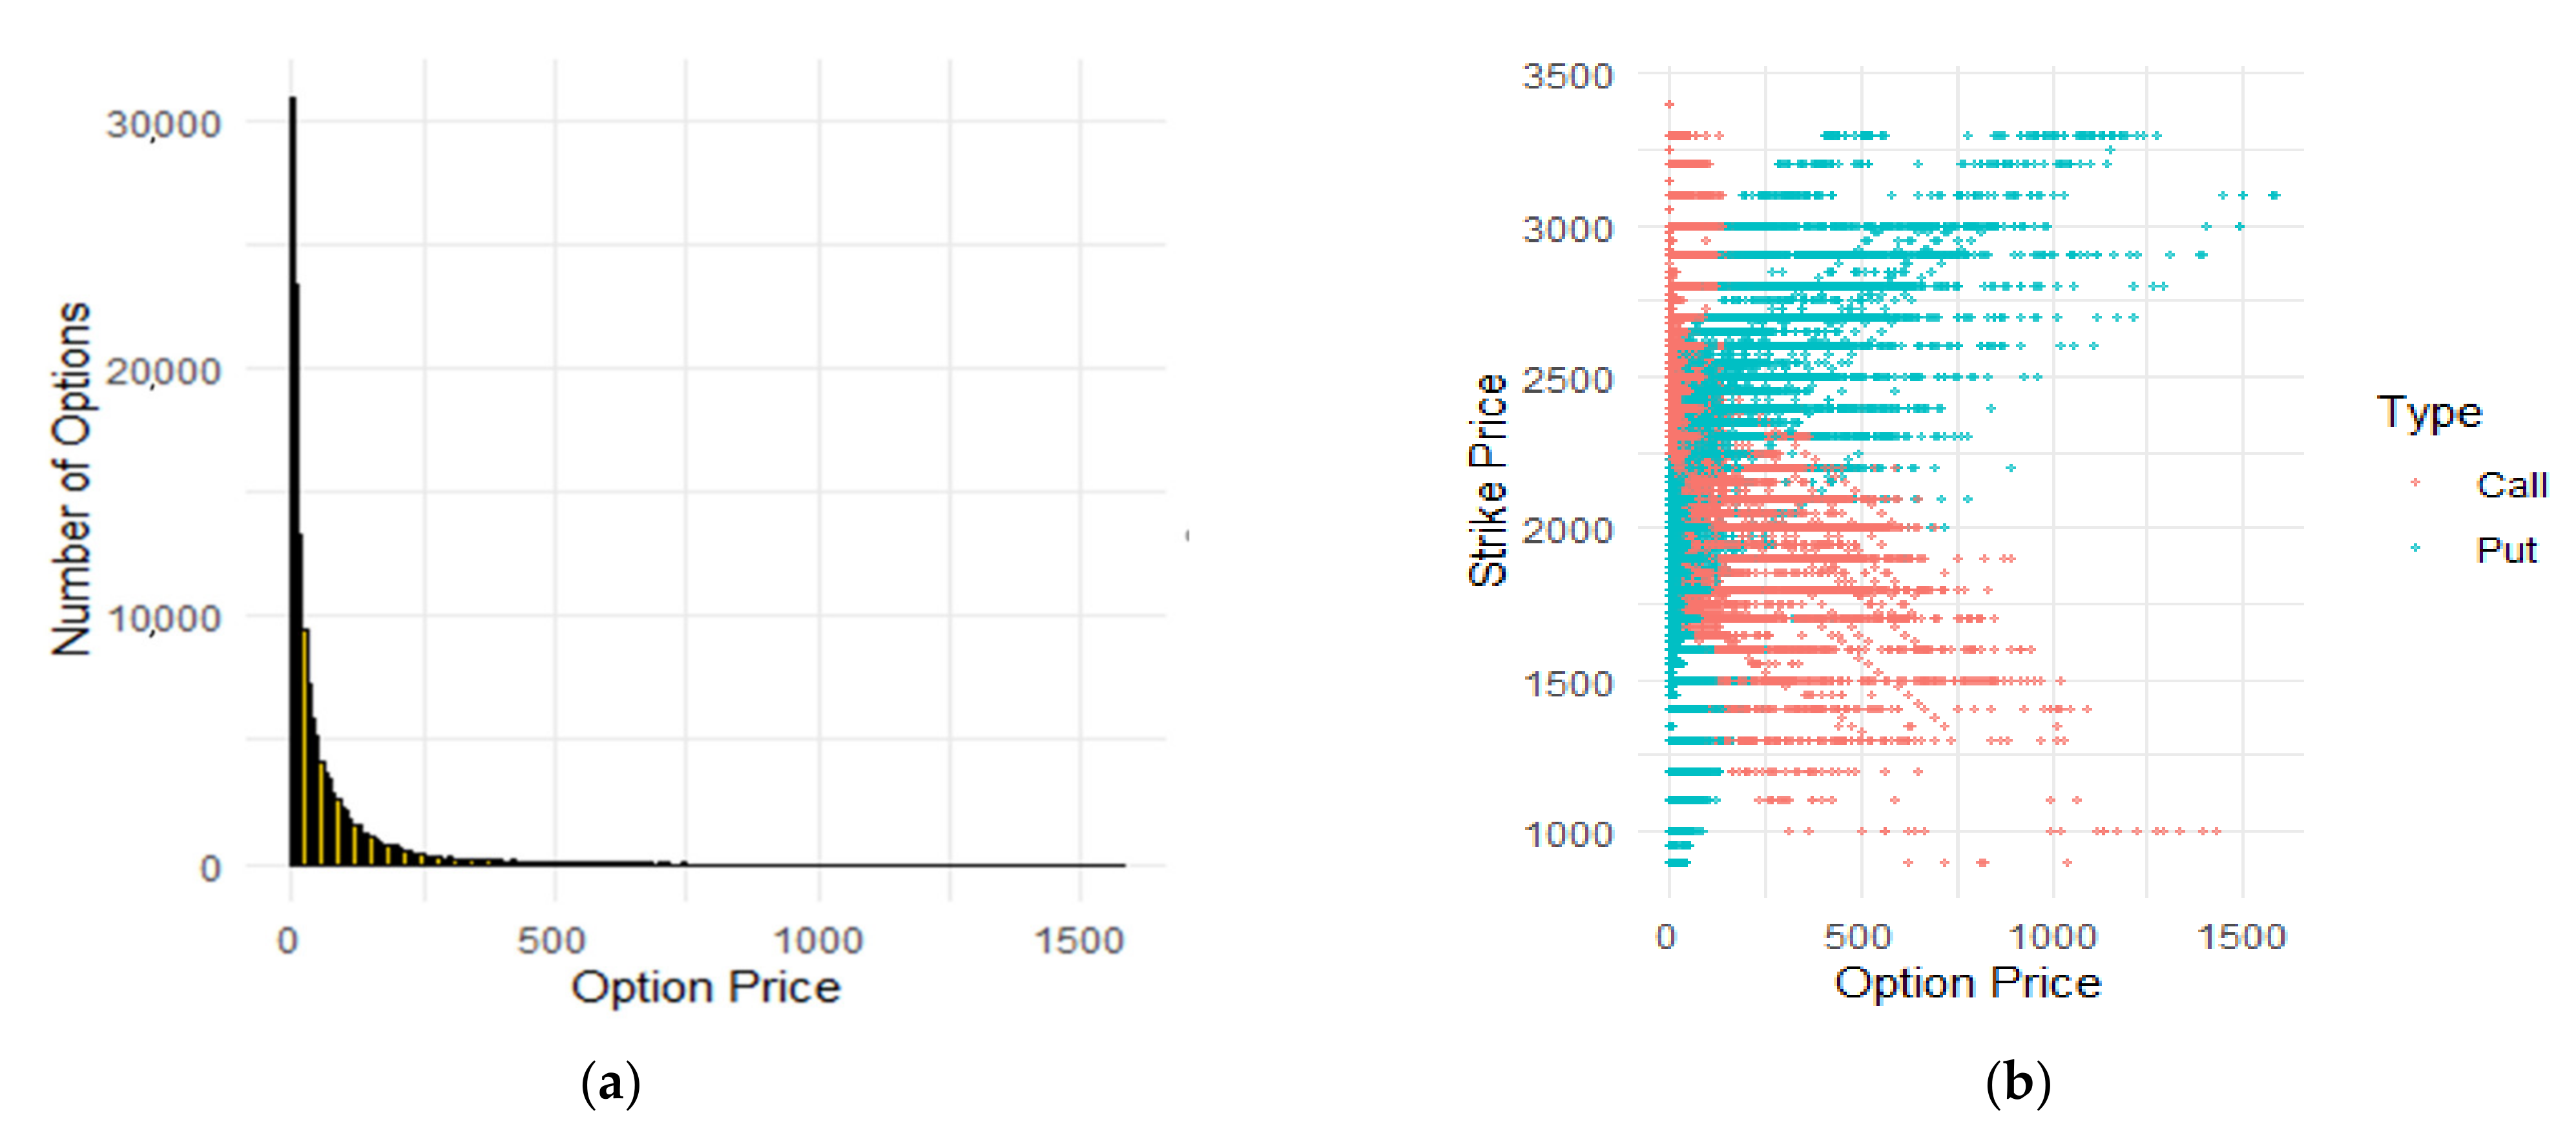Click the 20,000 tick label on histogram
2576x1137 pixels.
click(x=163, y=371)
